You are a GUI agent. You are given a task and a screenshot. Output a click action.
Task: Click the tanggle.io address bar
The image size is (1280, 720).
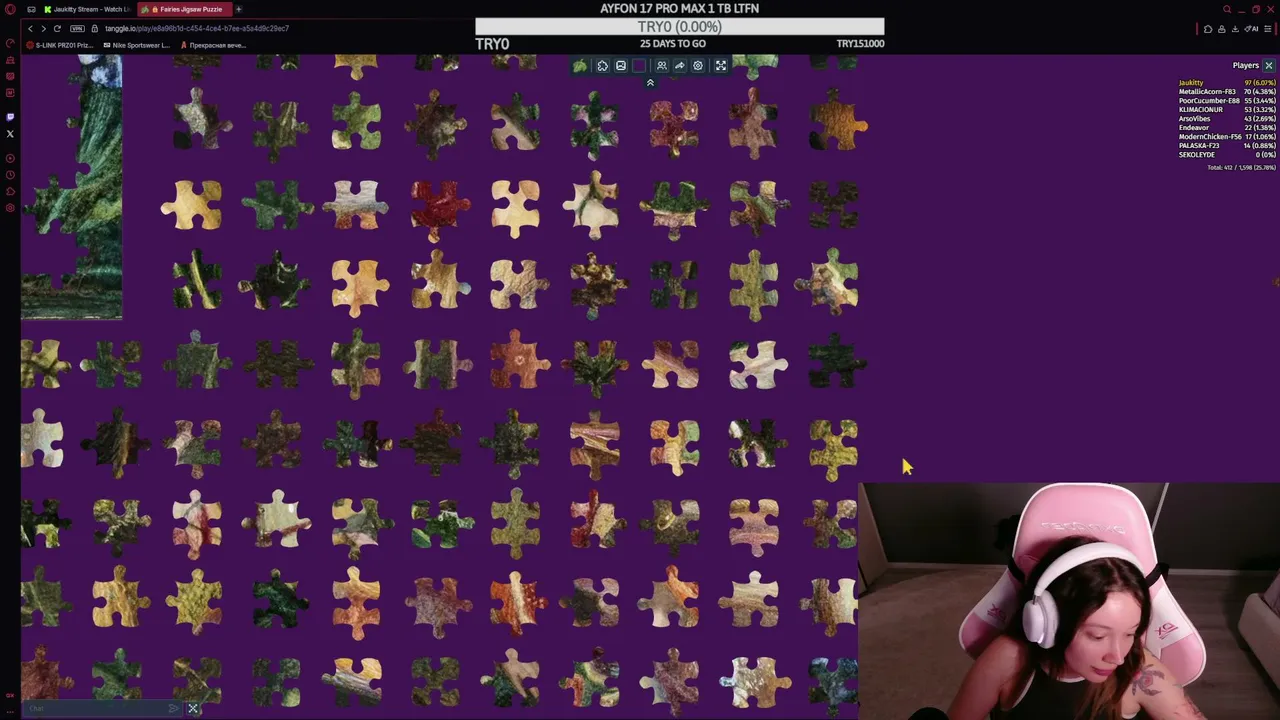click(197, 28)
